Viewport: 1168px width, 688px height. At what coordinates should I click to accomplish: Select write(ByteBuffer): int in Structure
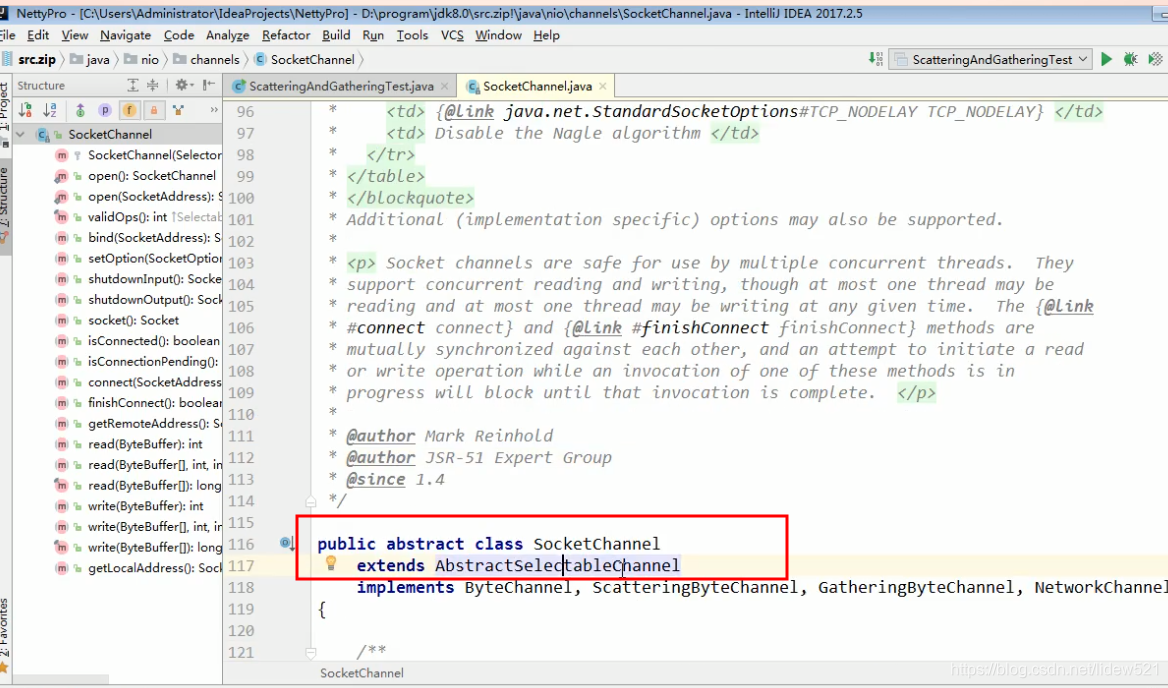(145, 506)
